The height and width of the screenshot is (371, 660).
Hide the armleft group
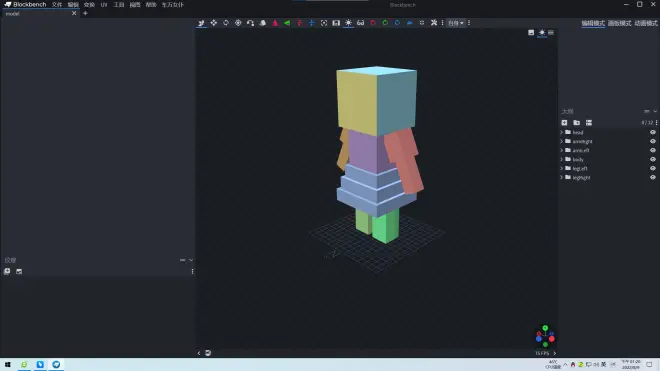(x=653, y=150)
